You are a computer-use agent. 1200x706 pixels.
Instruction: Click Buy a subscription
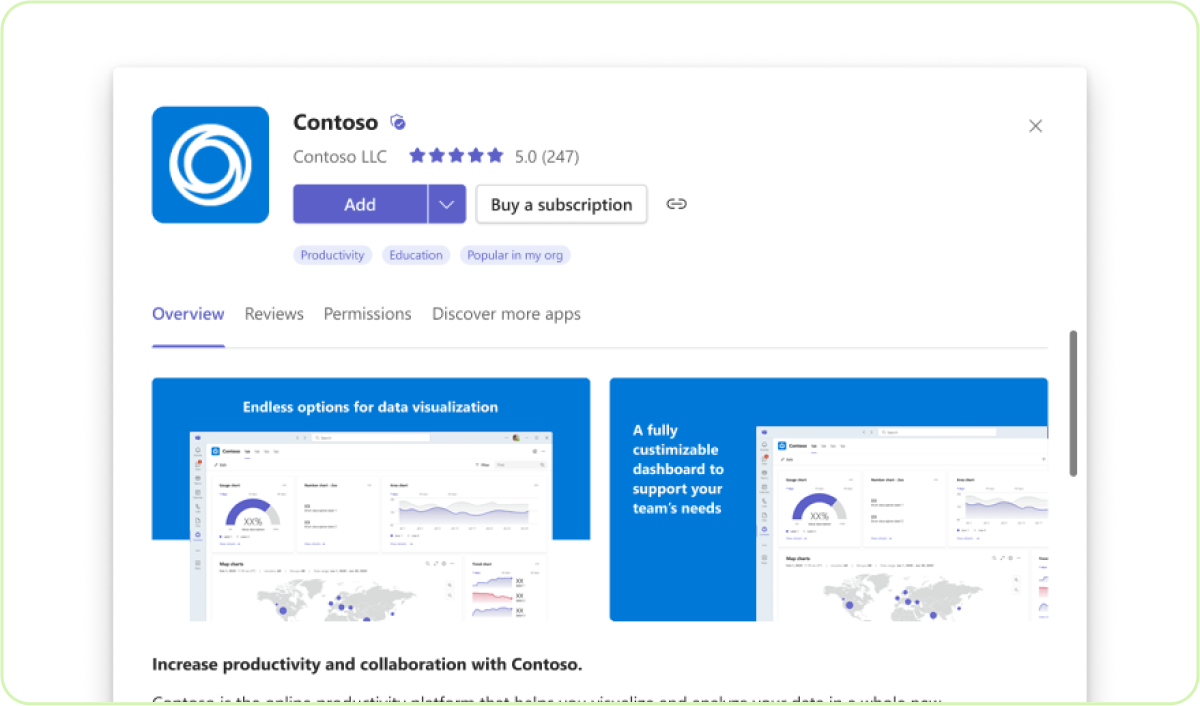click(x=561, y=204)
